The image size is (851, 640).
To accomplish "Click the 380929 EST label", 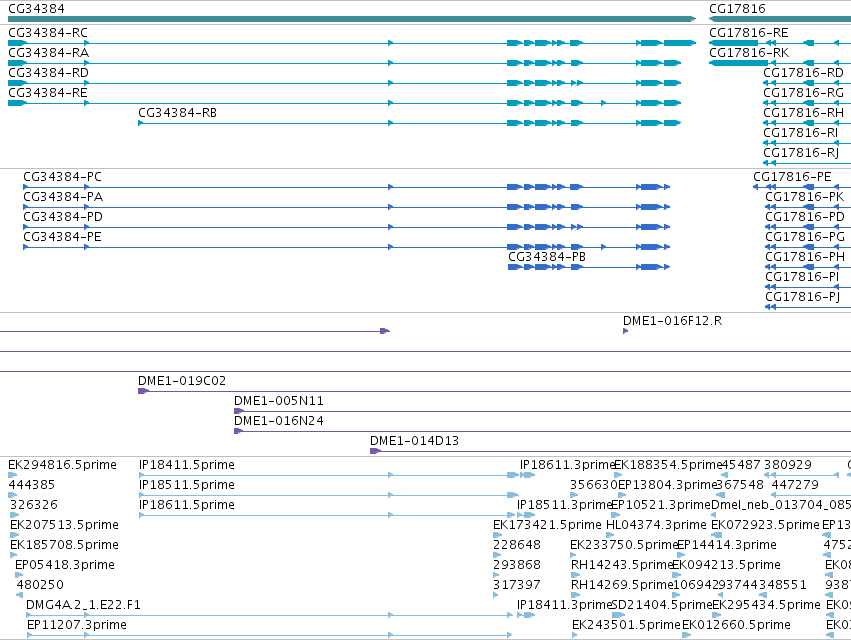I will pyautogui.click(x=788, y=465).
